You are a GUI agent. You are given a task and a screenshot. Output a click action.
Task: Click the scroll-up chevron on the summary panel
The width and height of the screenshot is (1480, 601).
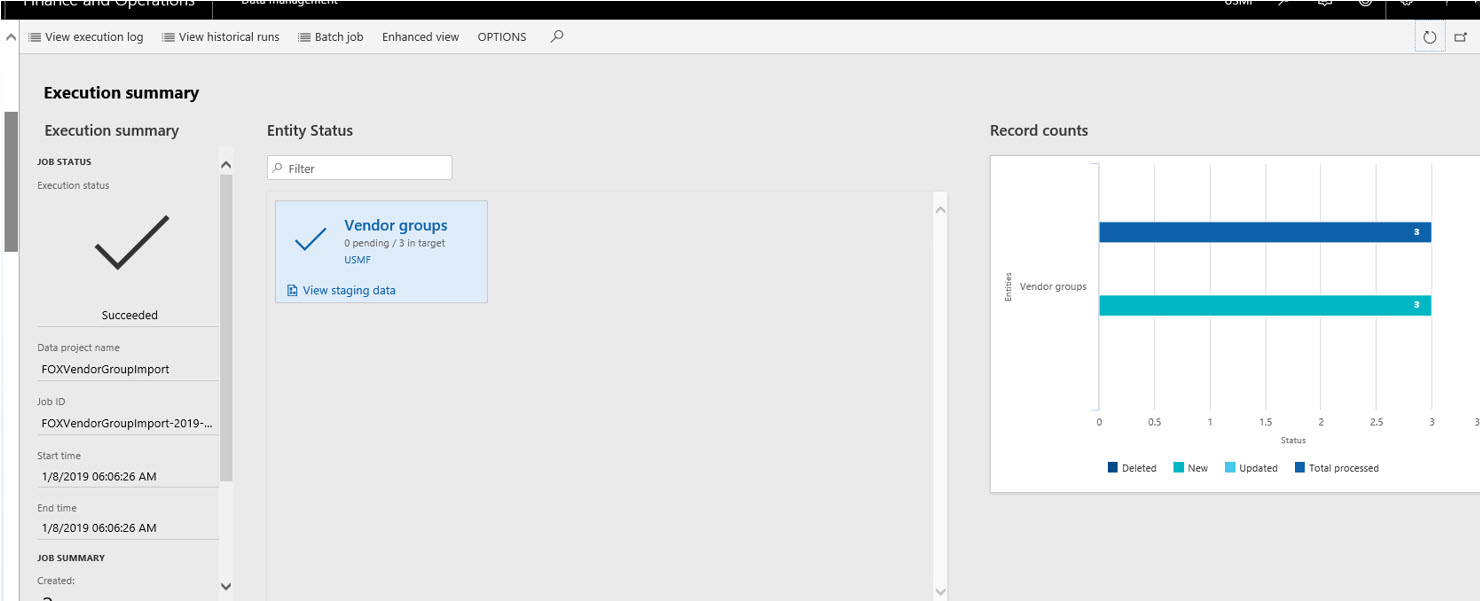pos(225,163)
